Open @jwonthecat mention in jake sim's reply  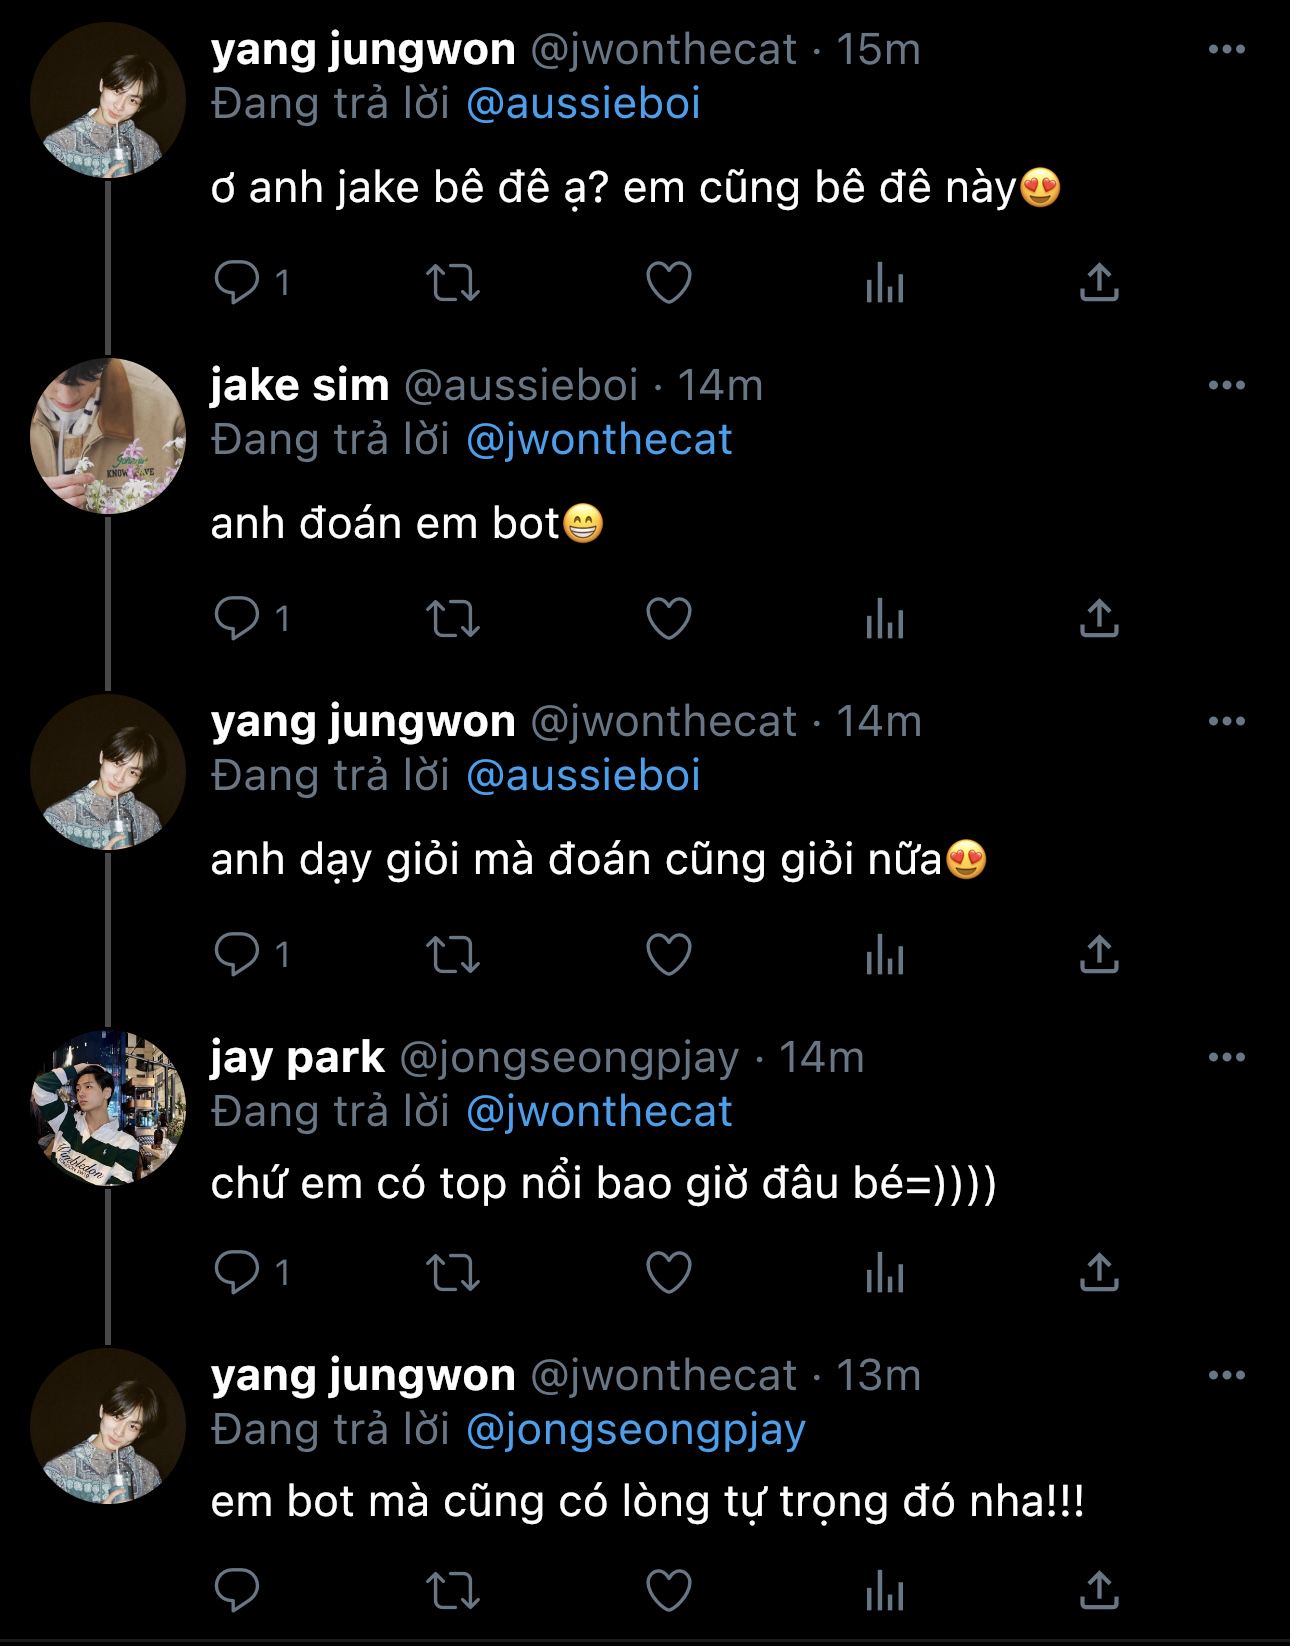pos(599,440)
